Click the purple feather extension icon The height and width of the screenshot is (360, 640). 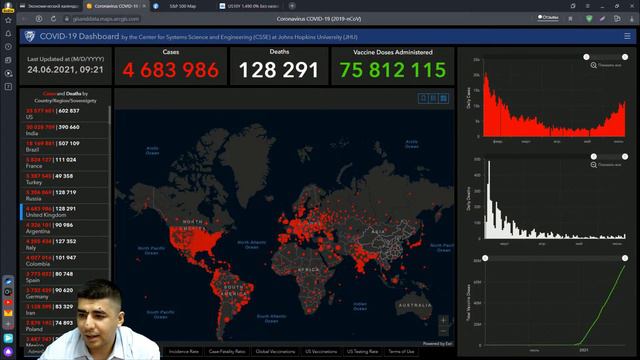602,18
